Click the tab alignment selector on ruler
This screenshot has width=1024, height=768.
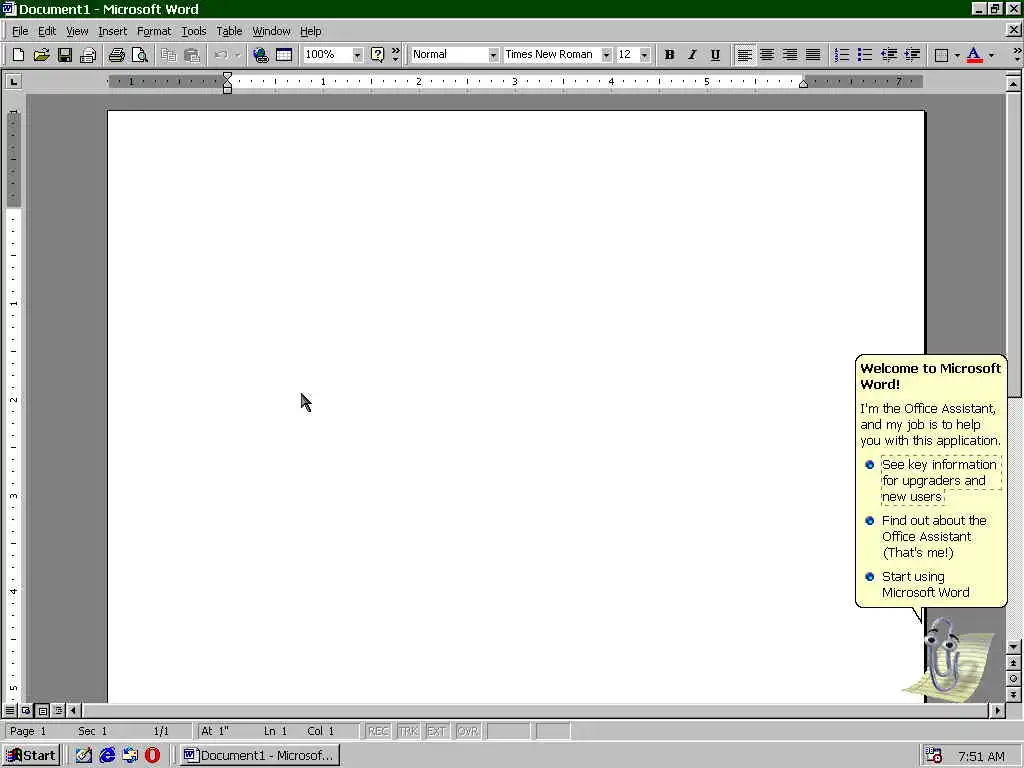(13, 82)
